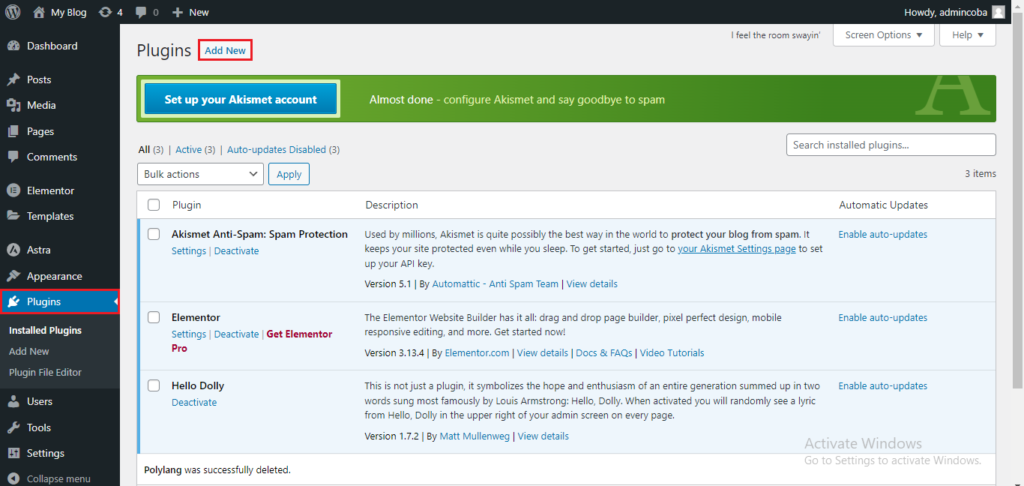
Task: Click the Search installed plugins field
Action: point(891,145)
